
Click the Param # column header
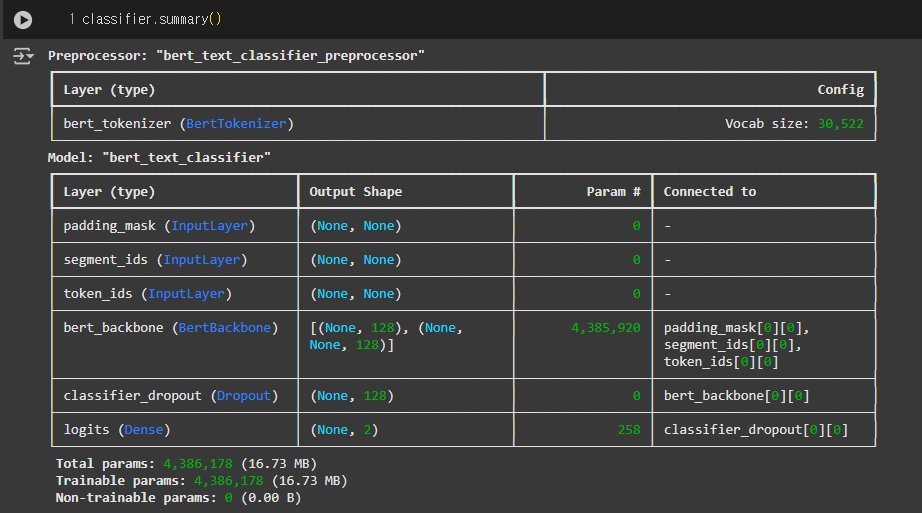click(x=613, y=192)
